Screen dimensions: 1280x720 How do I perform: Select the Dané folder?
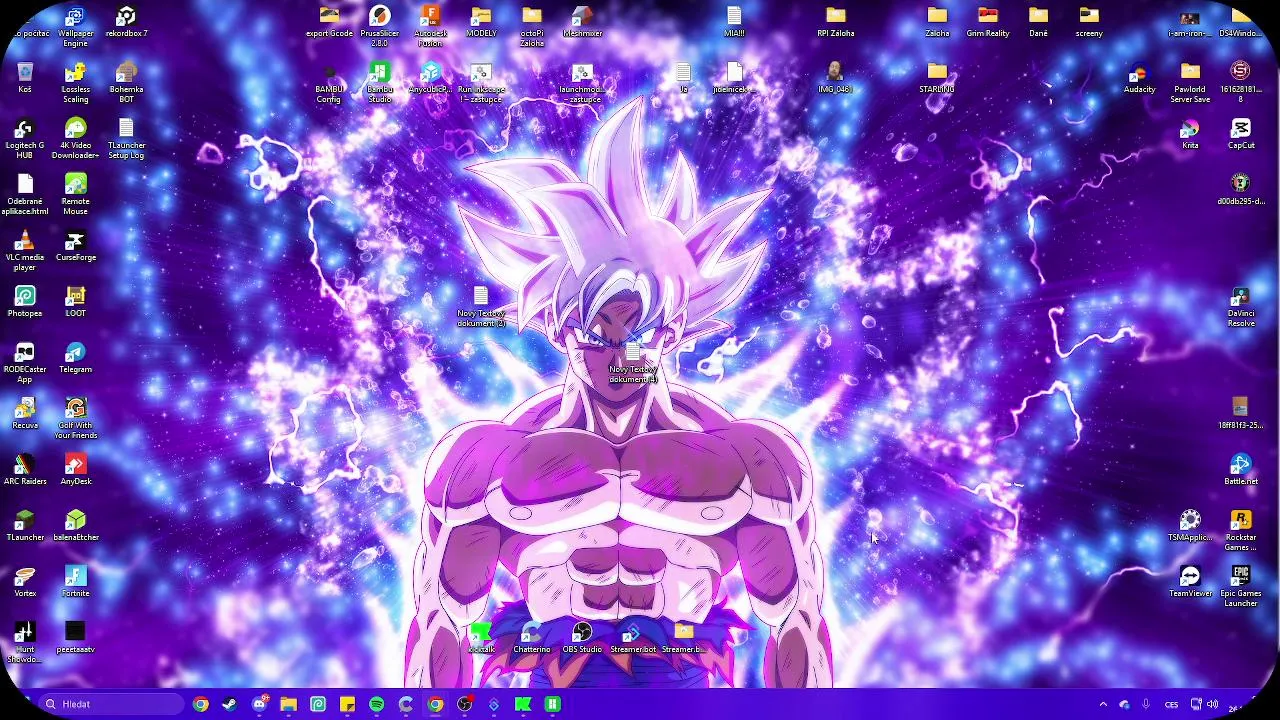pos(1038,22)
